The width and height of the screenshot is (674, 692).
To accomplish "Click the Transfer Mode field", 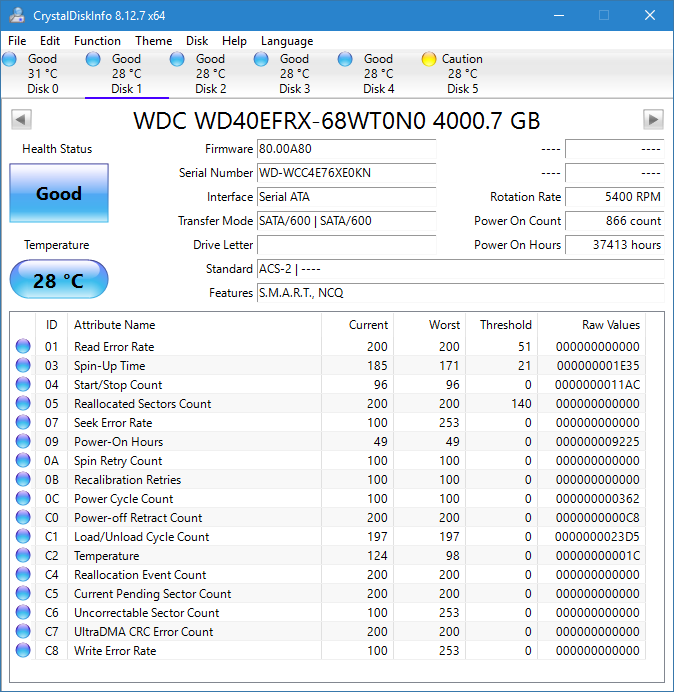I will click(346, 221).
